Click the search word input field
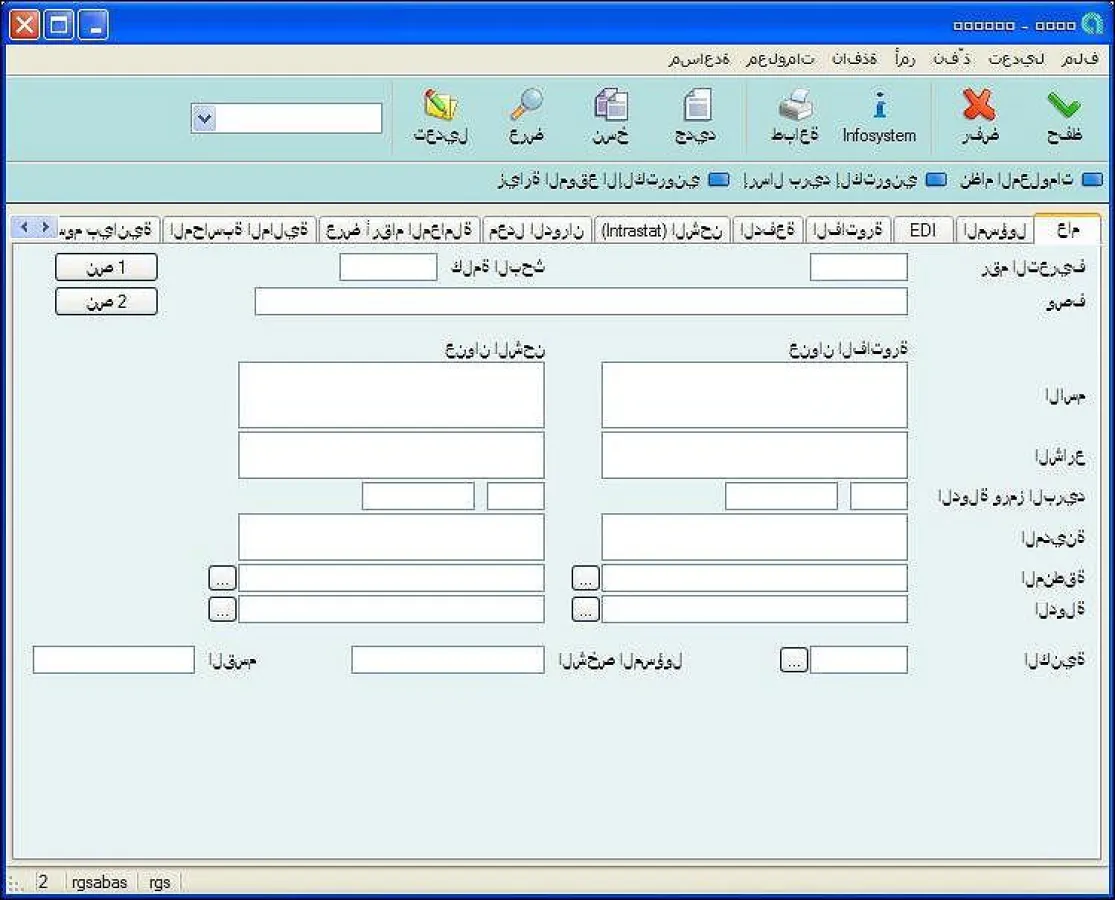 (x=388, y=267)
